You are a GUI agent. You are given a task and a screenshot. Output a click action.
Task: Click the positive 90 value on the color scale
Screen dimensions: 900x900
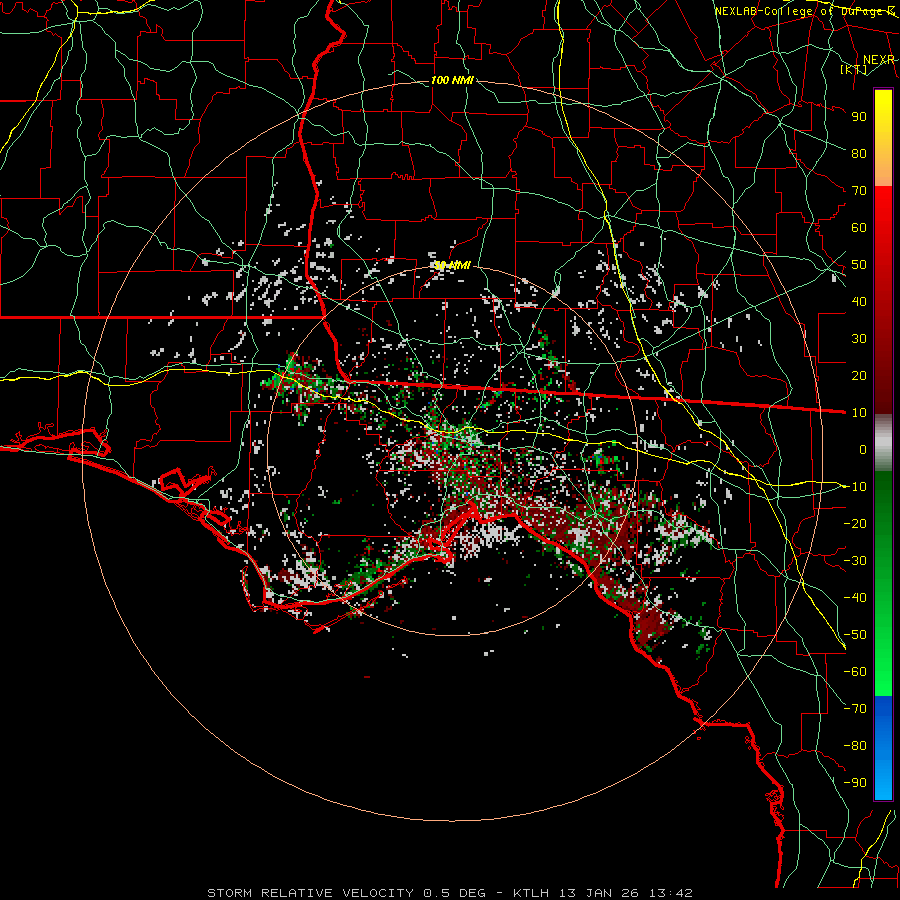pyautogui.click(x=859, y=117)
